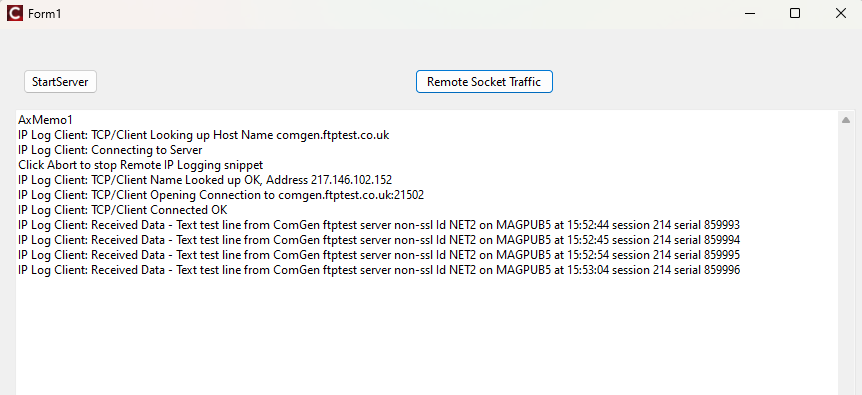Close the Form1 window

click(x=840, y=13)
